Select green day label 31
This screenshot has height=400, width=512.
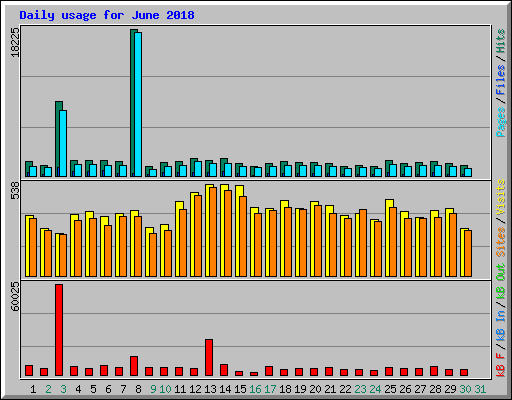click(x=480, y=389)
